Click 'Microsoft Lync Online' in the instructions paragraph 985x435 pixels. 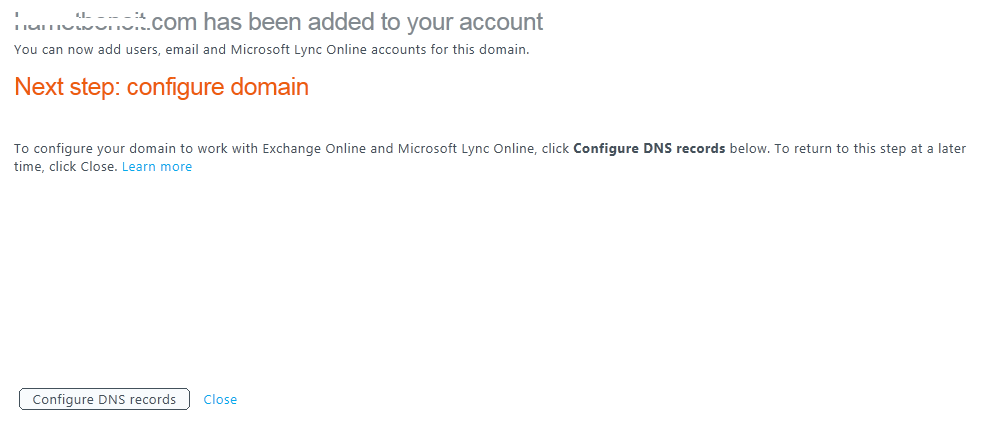click(466, 149)
